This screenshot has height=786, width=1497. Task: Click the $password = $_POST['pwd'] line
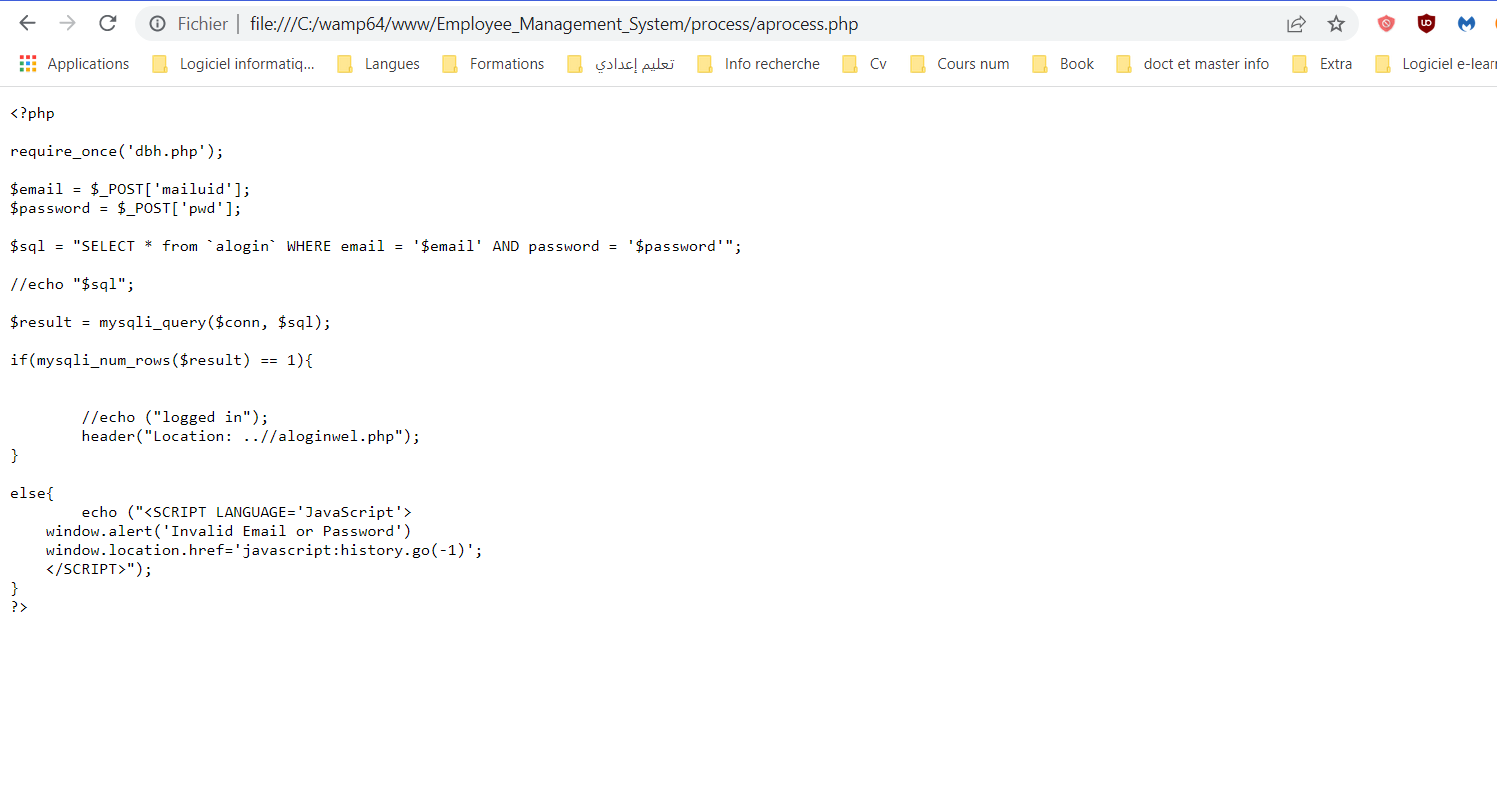(126, 208)
